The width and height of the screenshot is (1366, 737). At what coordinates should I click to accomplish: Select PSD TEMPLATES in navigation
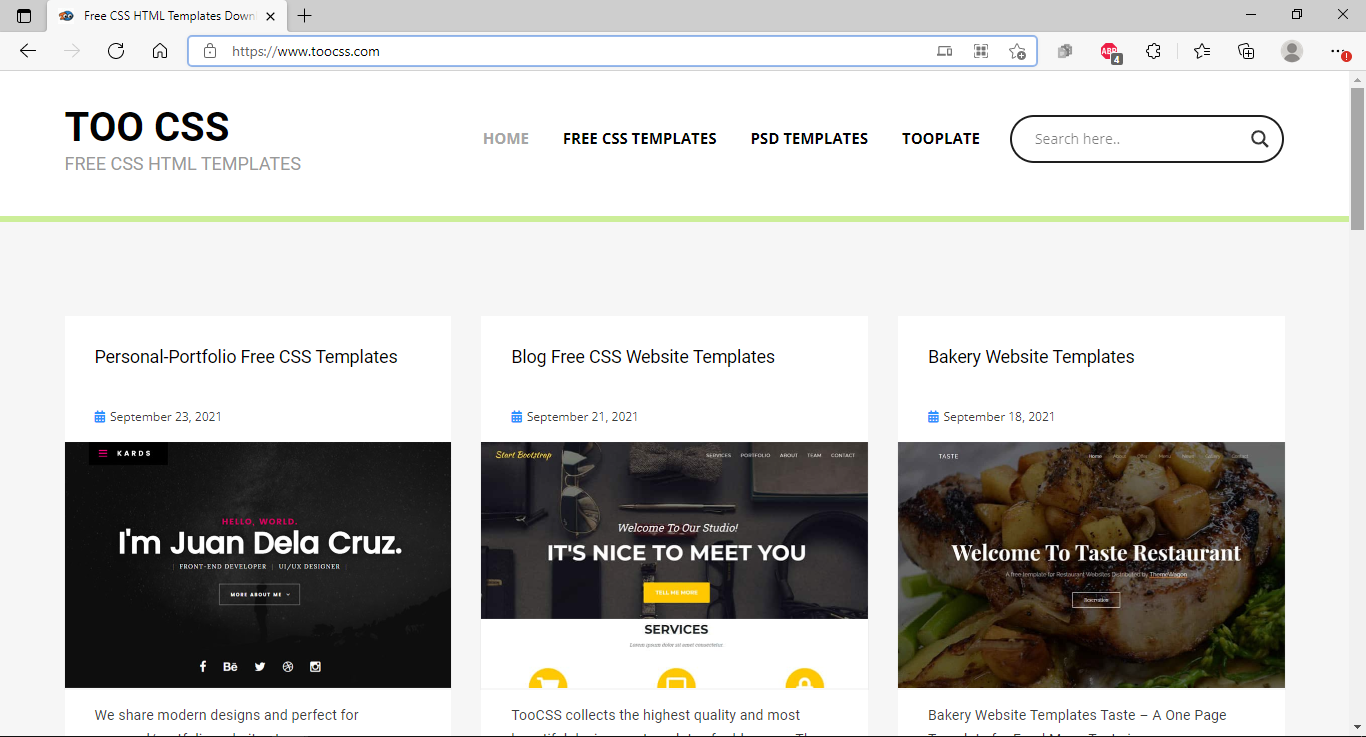pos(809,139)
